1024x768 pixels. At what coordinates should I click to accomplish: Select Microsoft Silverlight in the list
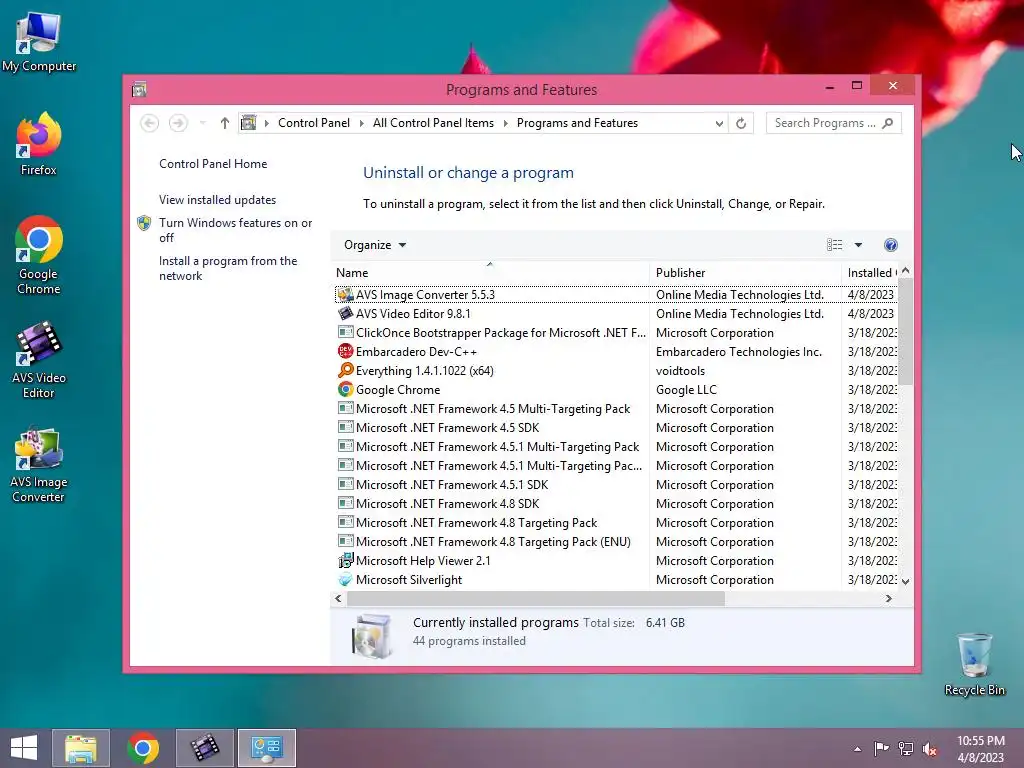[x=615, y=579]
